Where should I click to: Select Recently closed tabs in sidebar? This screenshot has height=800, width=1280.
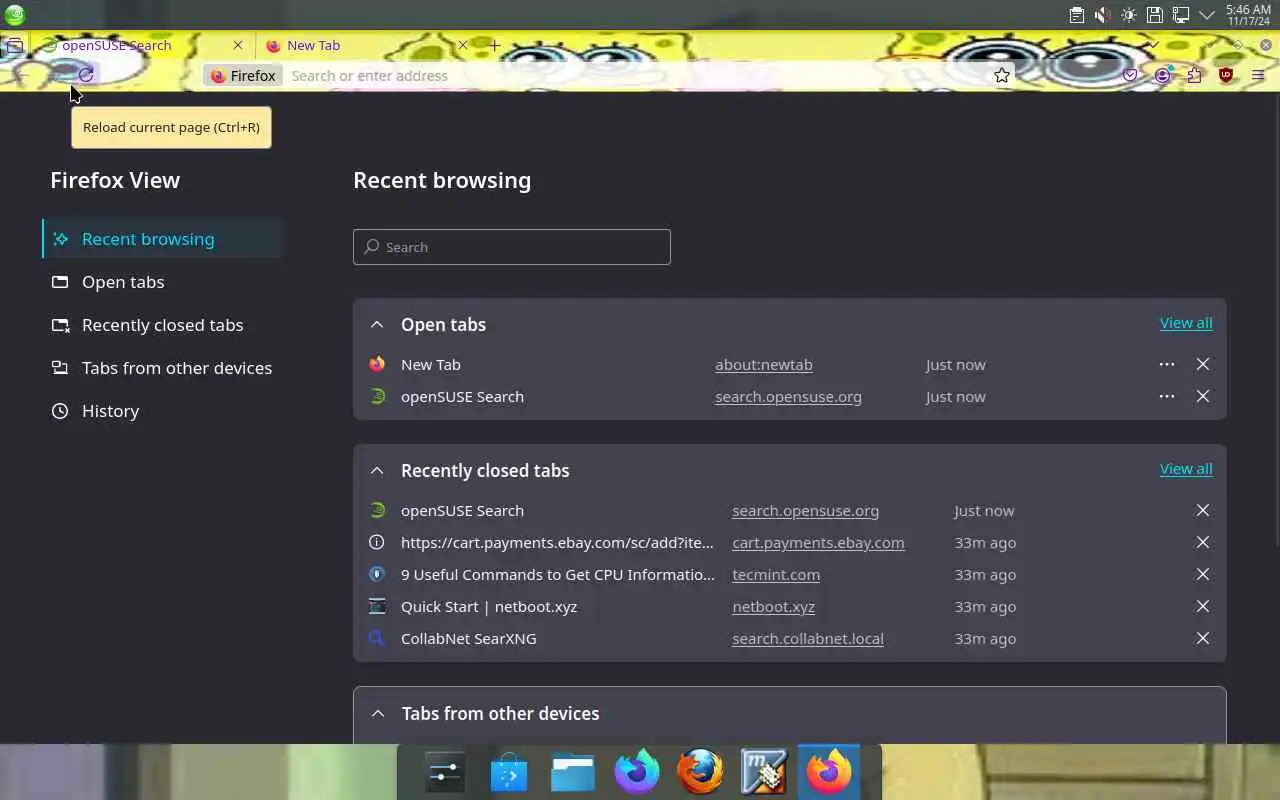[x=165, y=325]
